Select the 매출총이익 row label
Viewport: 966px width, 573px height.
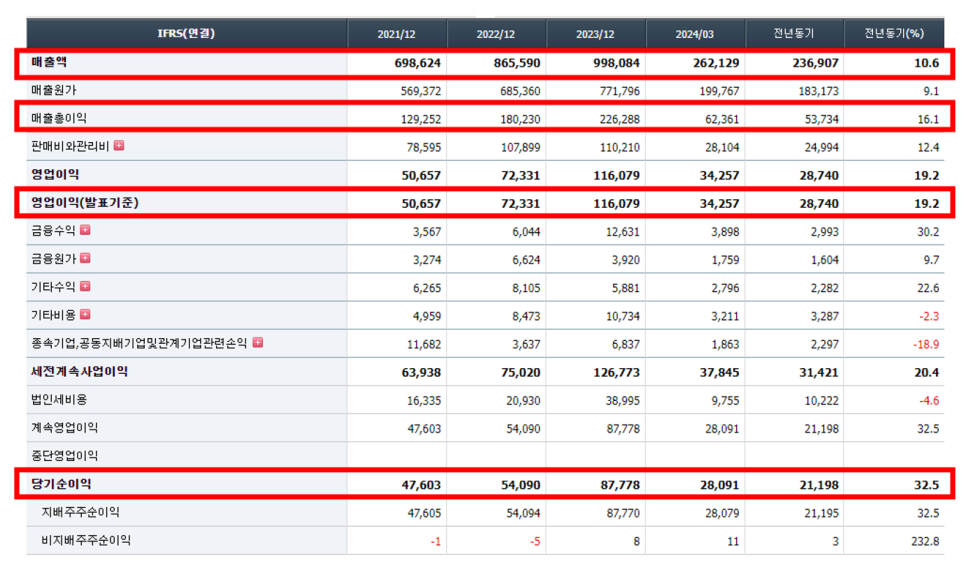pos(59,118)
